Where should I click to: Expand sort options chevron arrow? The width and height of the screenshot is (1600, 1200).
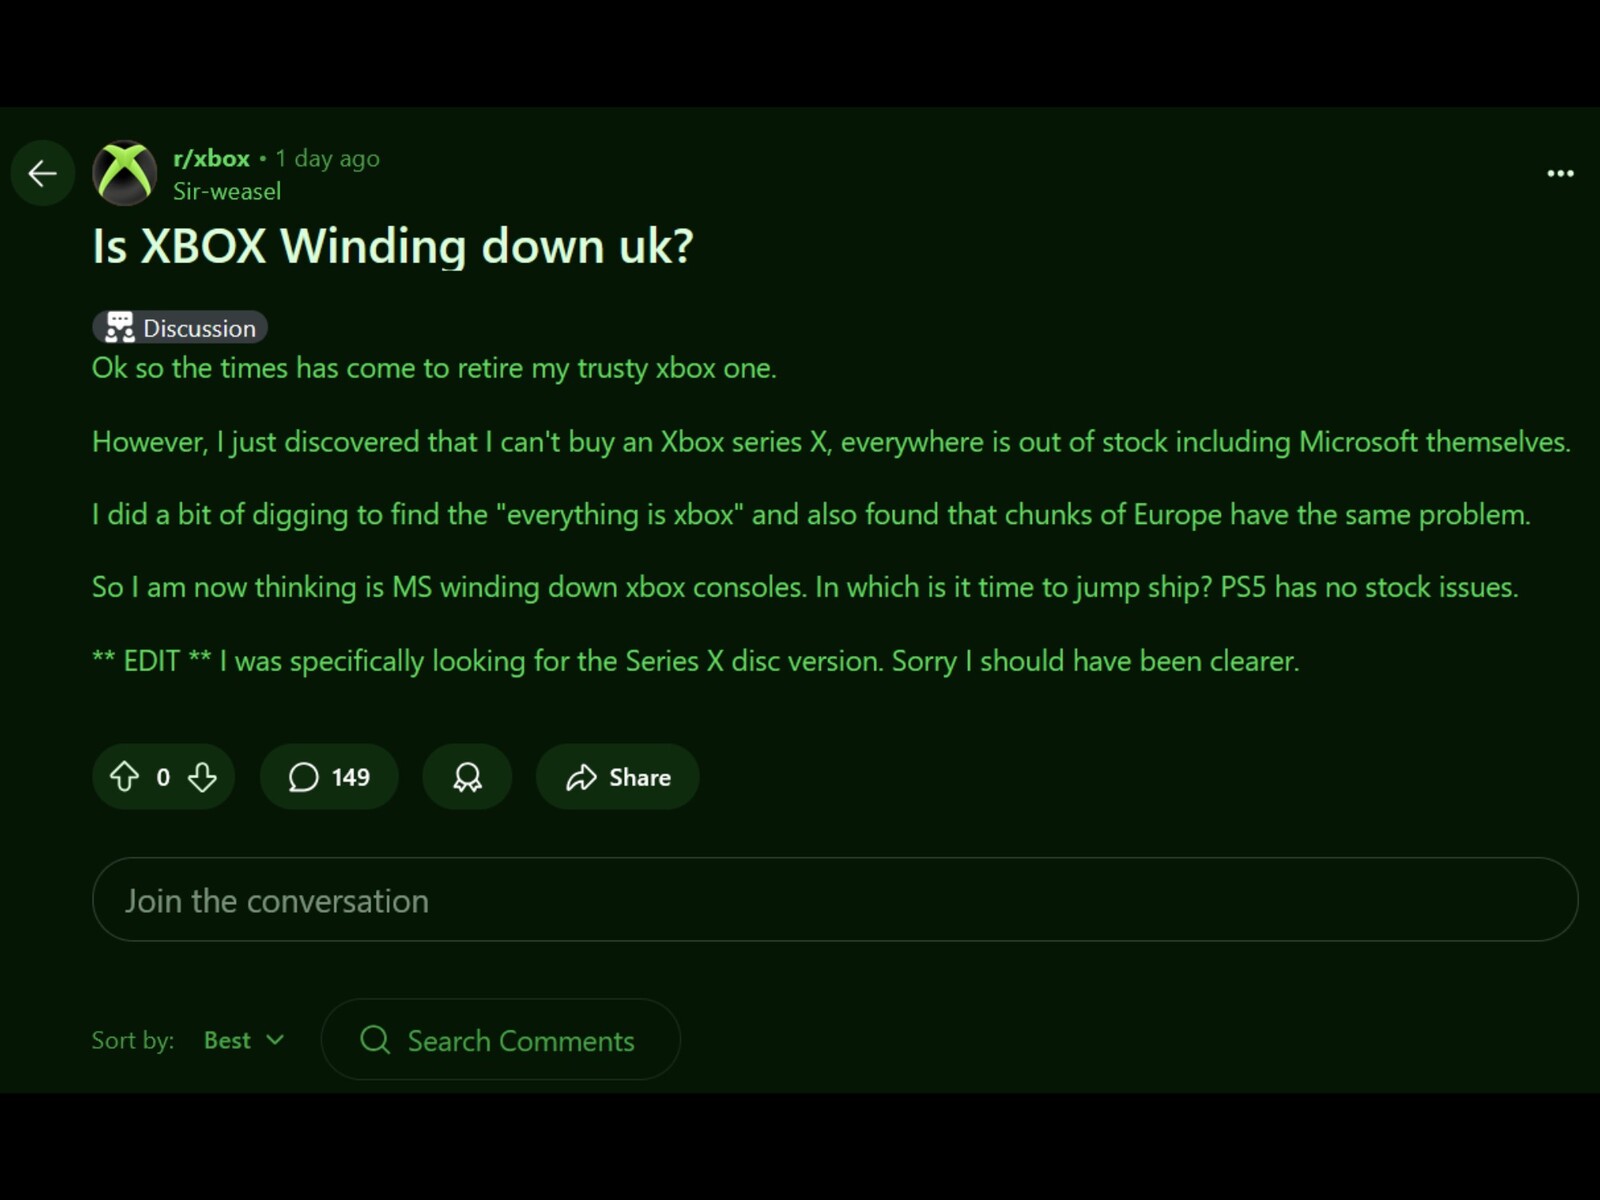(x=275, y=1040)
